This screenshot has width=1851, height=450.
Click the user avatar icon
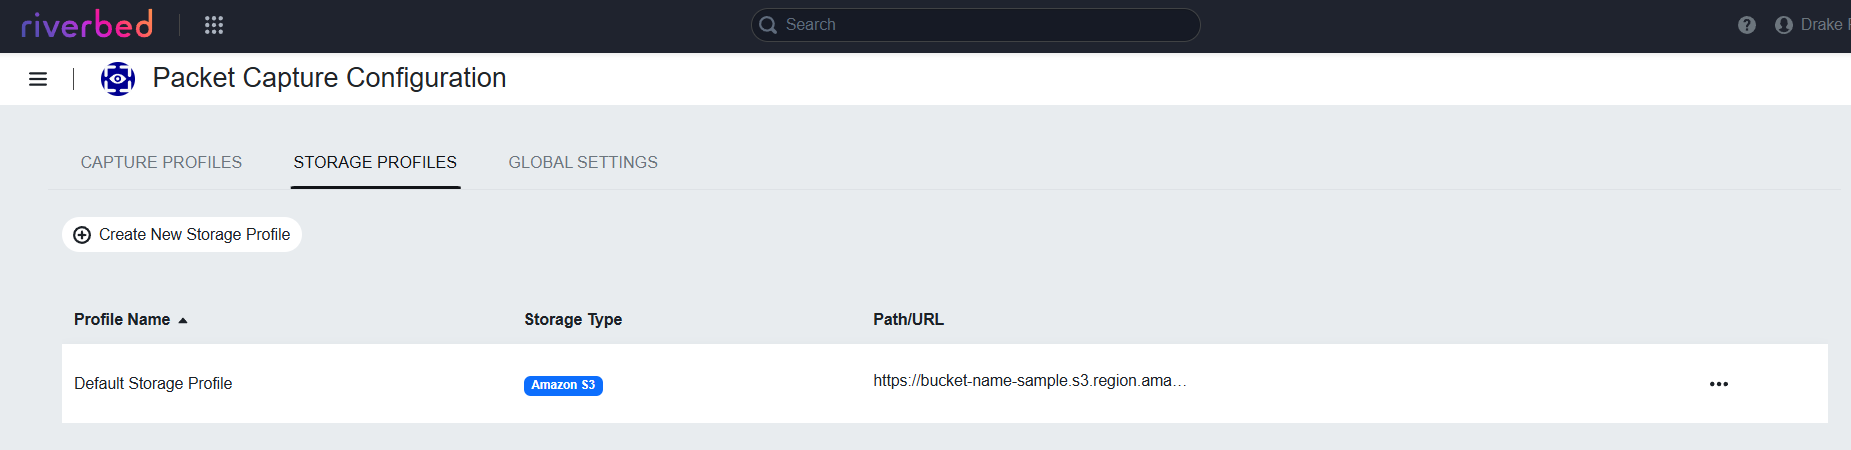[1783, 25]
